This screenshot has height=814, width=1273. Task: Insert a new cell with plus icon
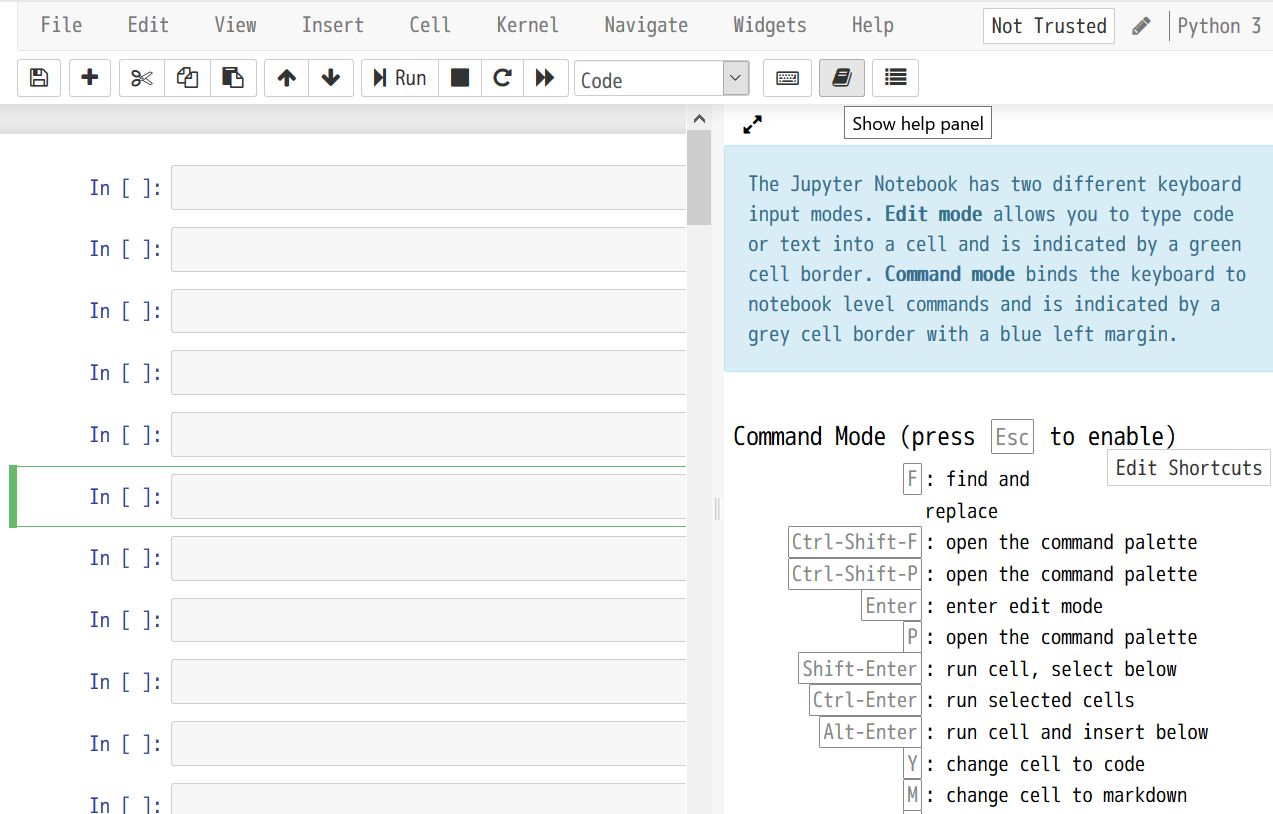[x=90, y=78]
